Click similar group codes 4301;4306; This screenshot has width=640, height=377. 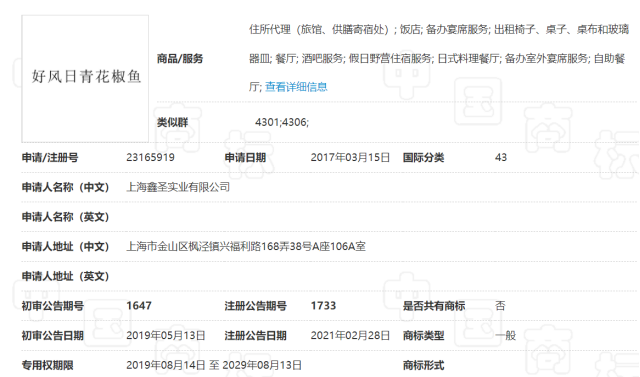(282, 122)
